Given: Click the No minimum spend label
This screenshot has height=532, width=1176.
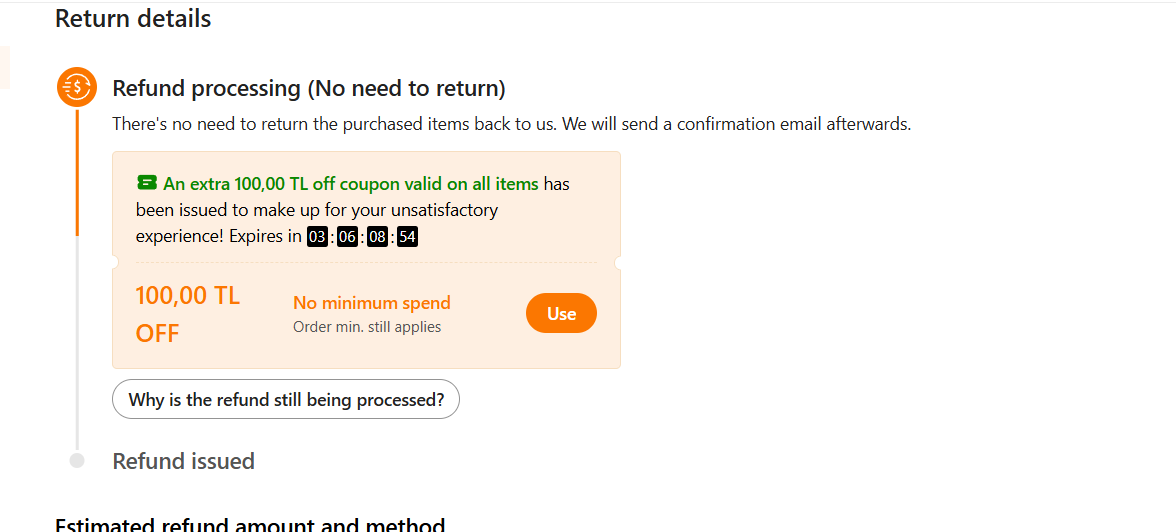Looking at the screenshot, I should [x=372, y=303].
